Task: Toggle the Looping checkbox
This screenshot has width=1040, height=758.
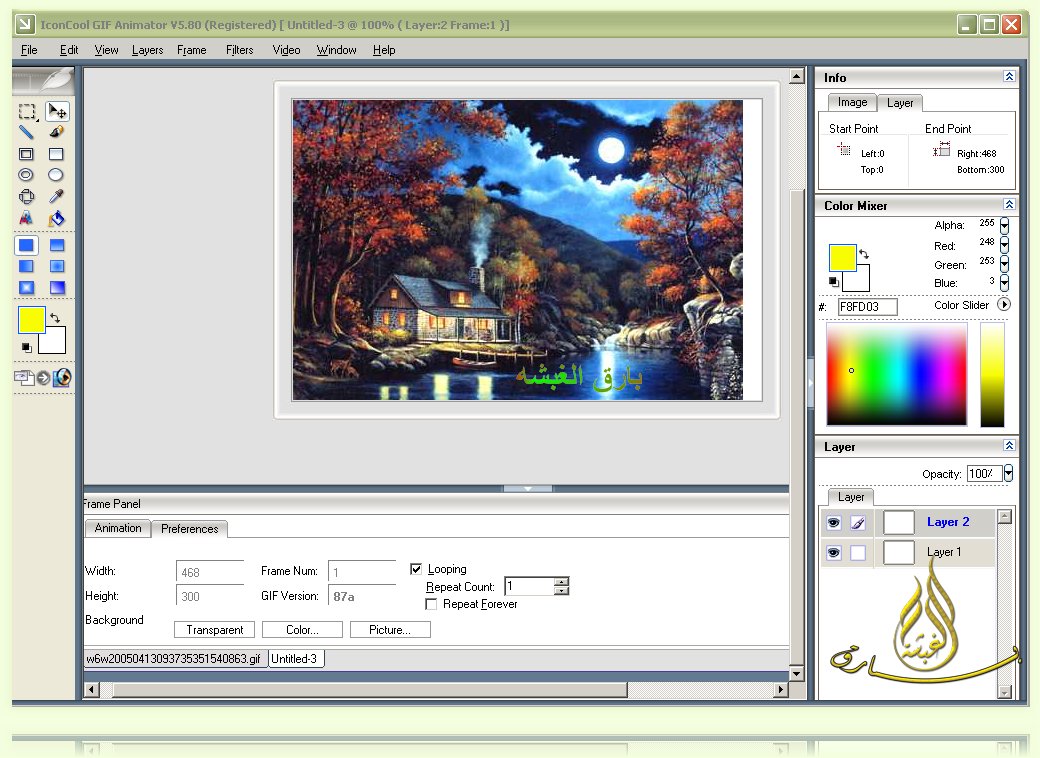Action: (416, 569)
